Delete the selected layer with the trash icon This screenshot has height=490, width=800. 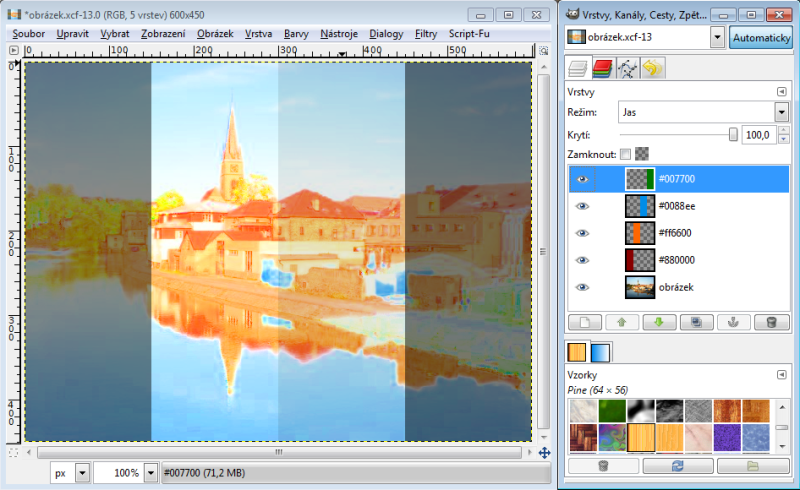[771, 322]
